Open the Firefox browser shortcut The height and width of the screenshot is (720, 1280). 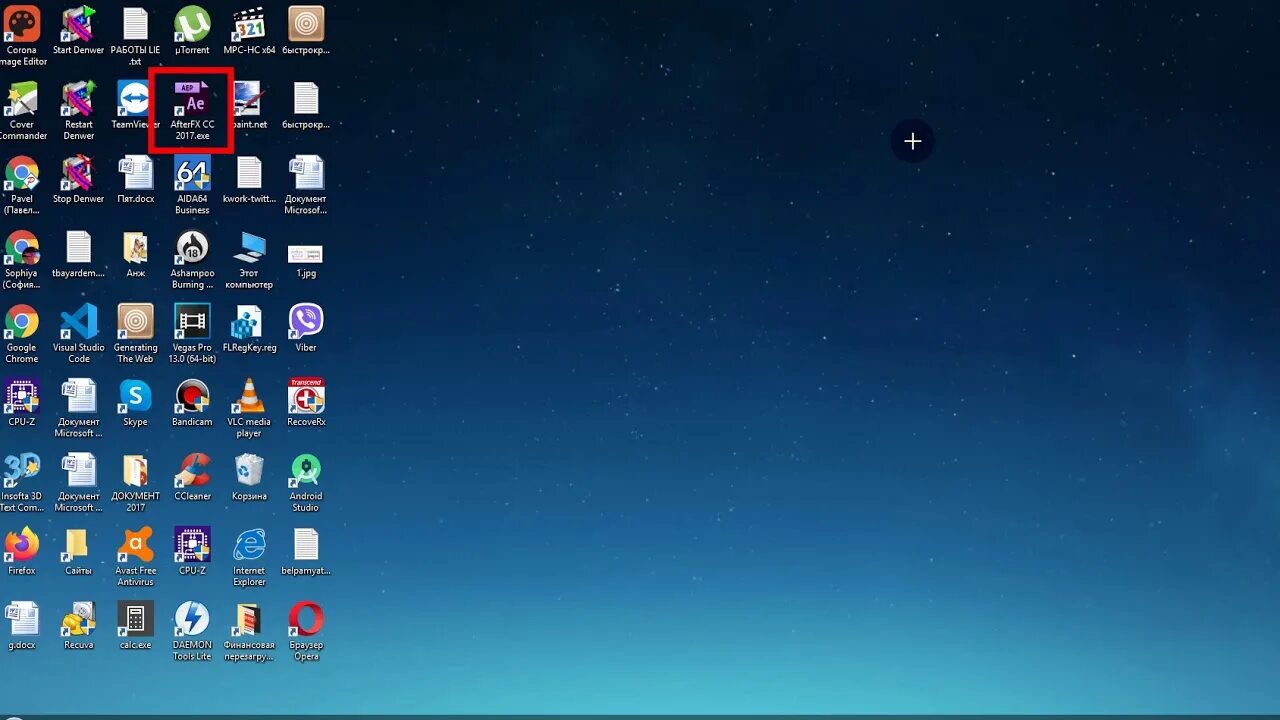click(x=22, y=552)
